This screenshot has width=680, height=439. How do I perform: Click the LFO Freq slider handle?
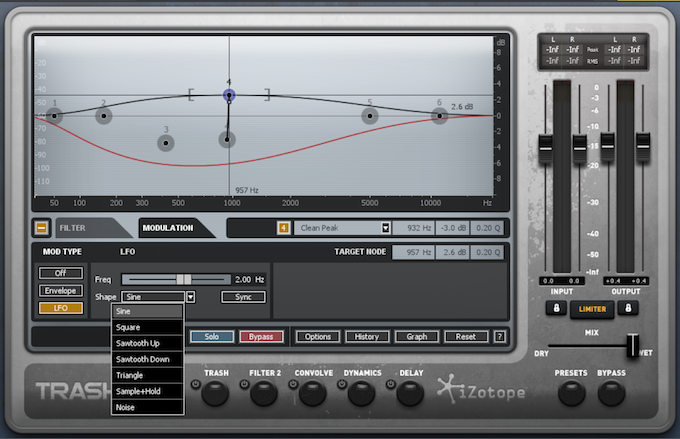pyautogui.click(x=183, y=279)
